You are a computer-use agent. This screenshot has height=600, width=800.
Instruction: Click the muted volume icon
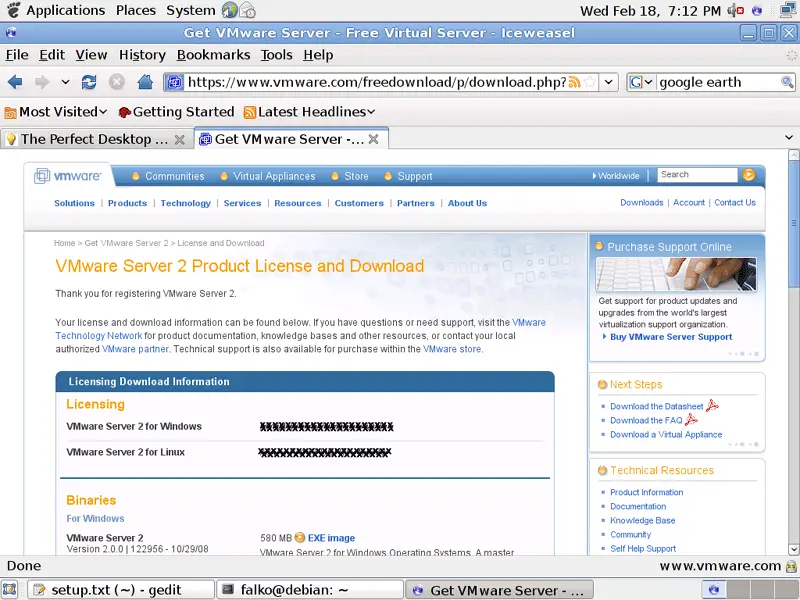[x=736, y=10]
